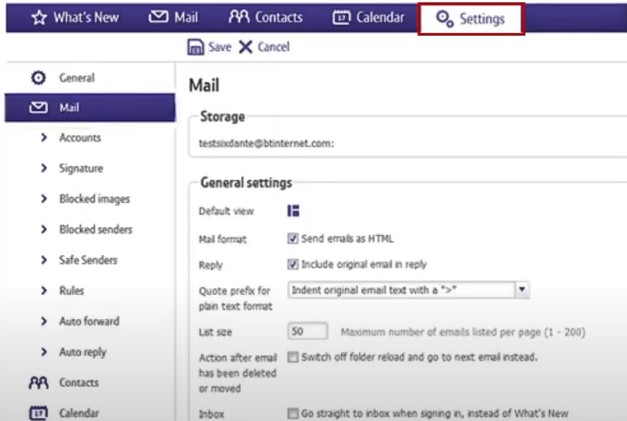Open Safe Senders settings

tap(88, 260)
